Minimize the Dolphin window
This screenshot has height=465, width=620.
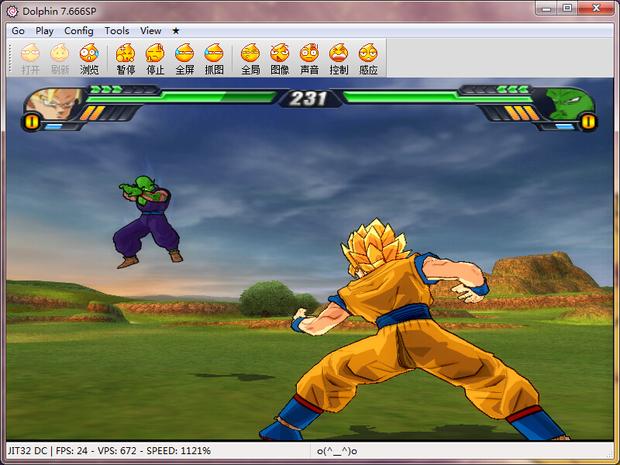point(548,9)
